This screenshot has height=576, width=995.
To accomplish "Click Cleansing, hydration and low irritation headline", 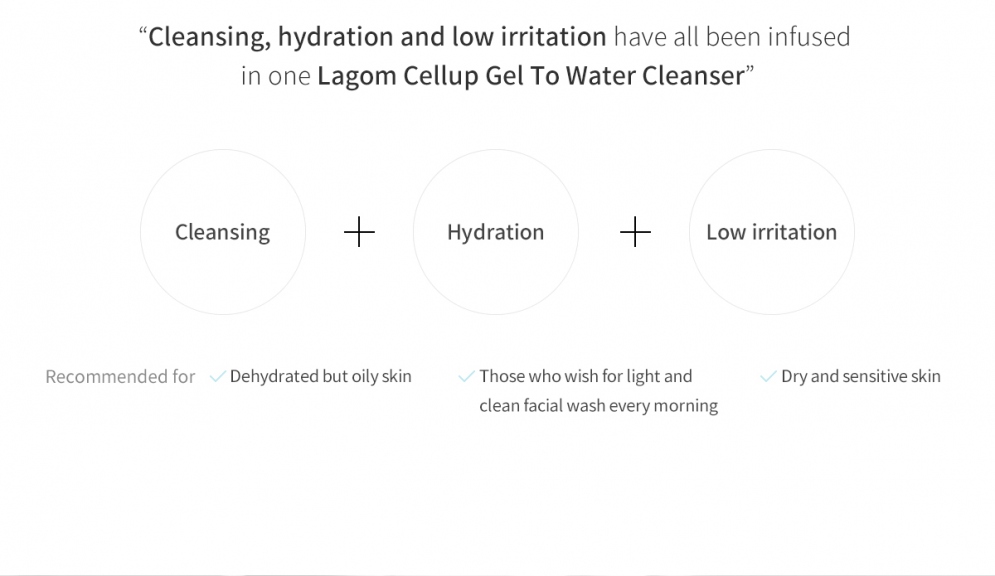I will click(377, 37).
